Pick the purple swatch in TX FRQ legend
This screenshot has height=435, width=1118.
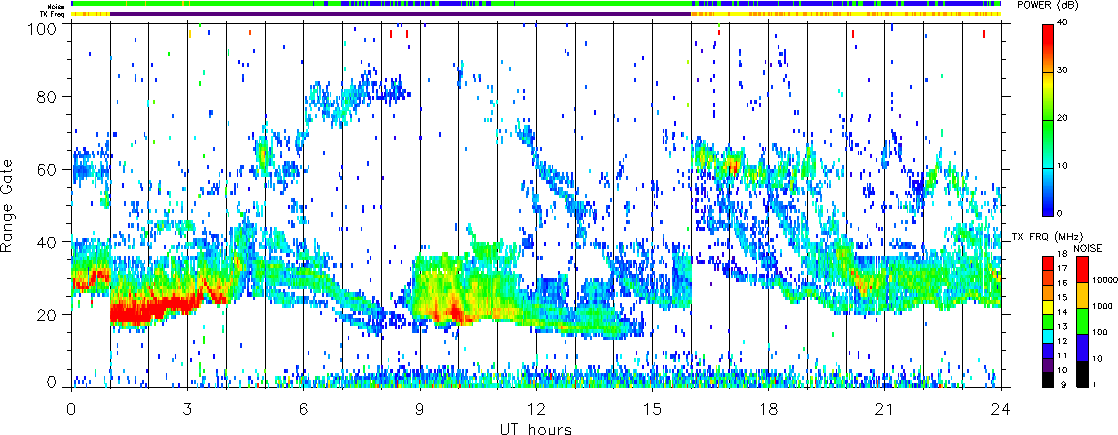(1048, 365)
